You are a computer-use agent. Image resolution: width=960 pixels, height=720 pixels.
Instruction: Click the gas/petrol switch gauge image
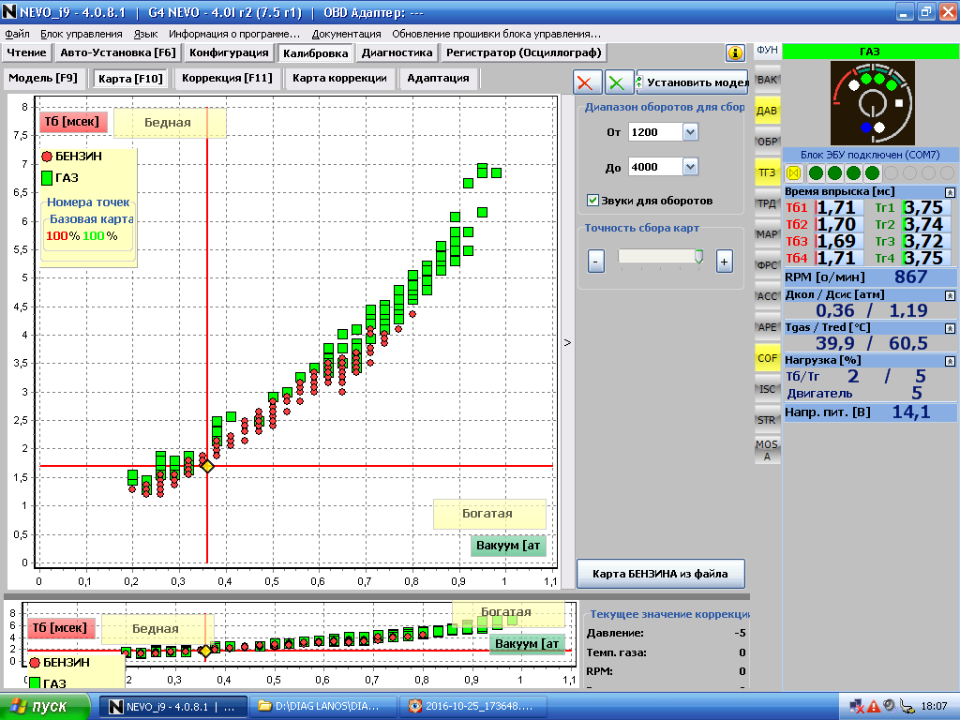click(871, 103)
